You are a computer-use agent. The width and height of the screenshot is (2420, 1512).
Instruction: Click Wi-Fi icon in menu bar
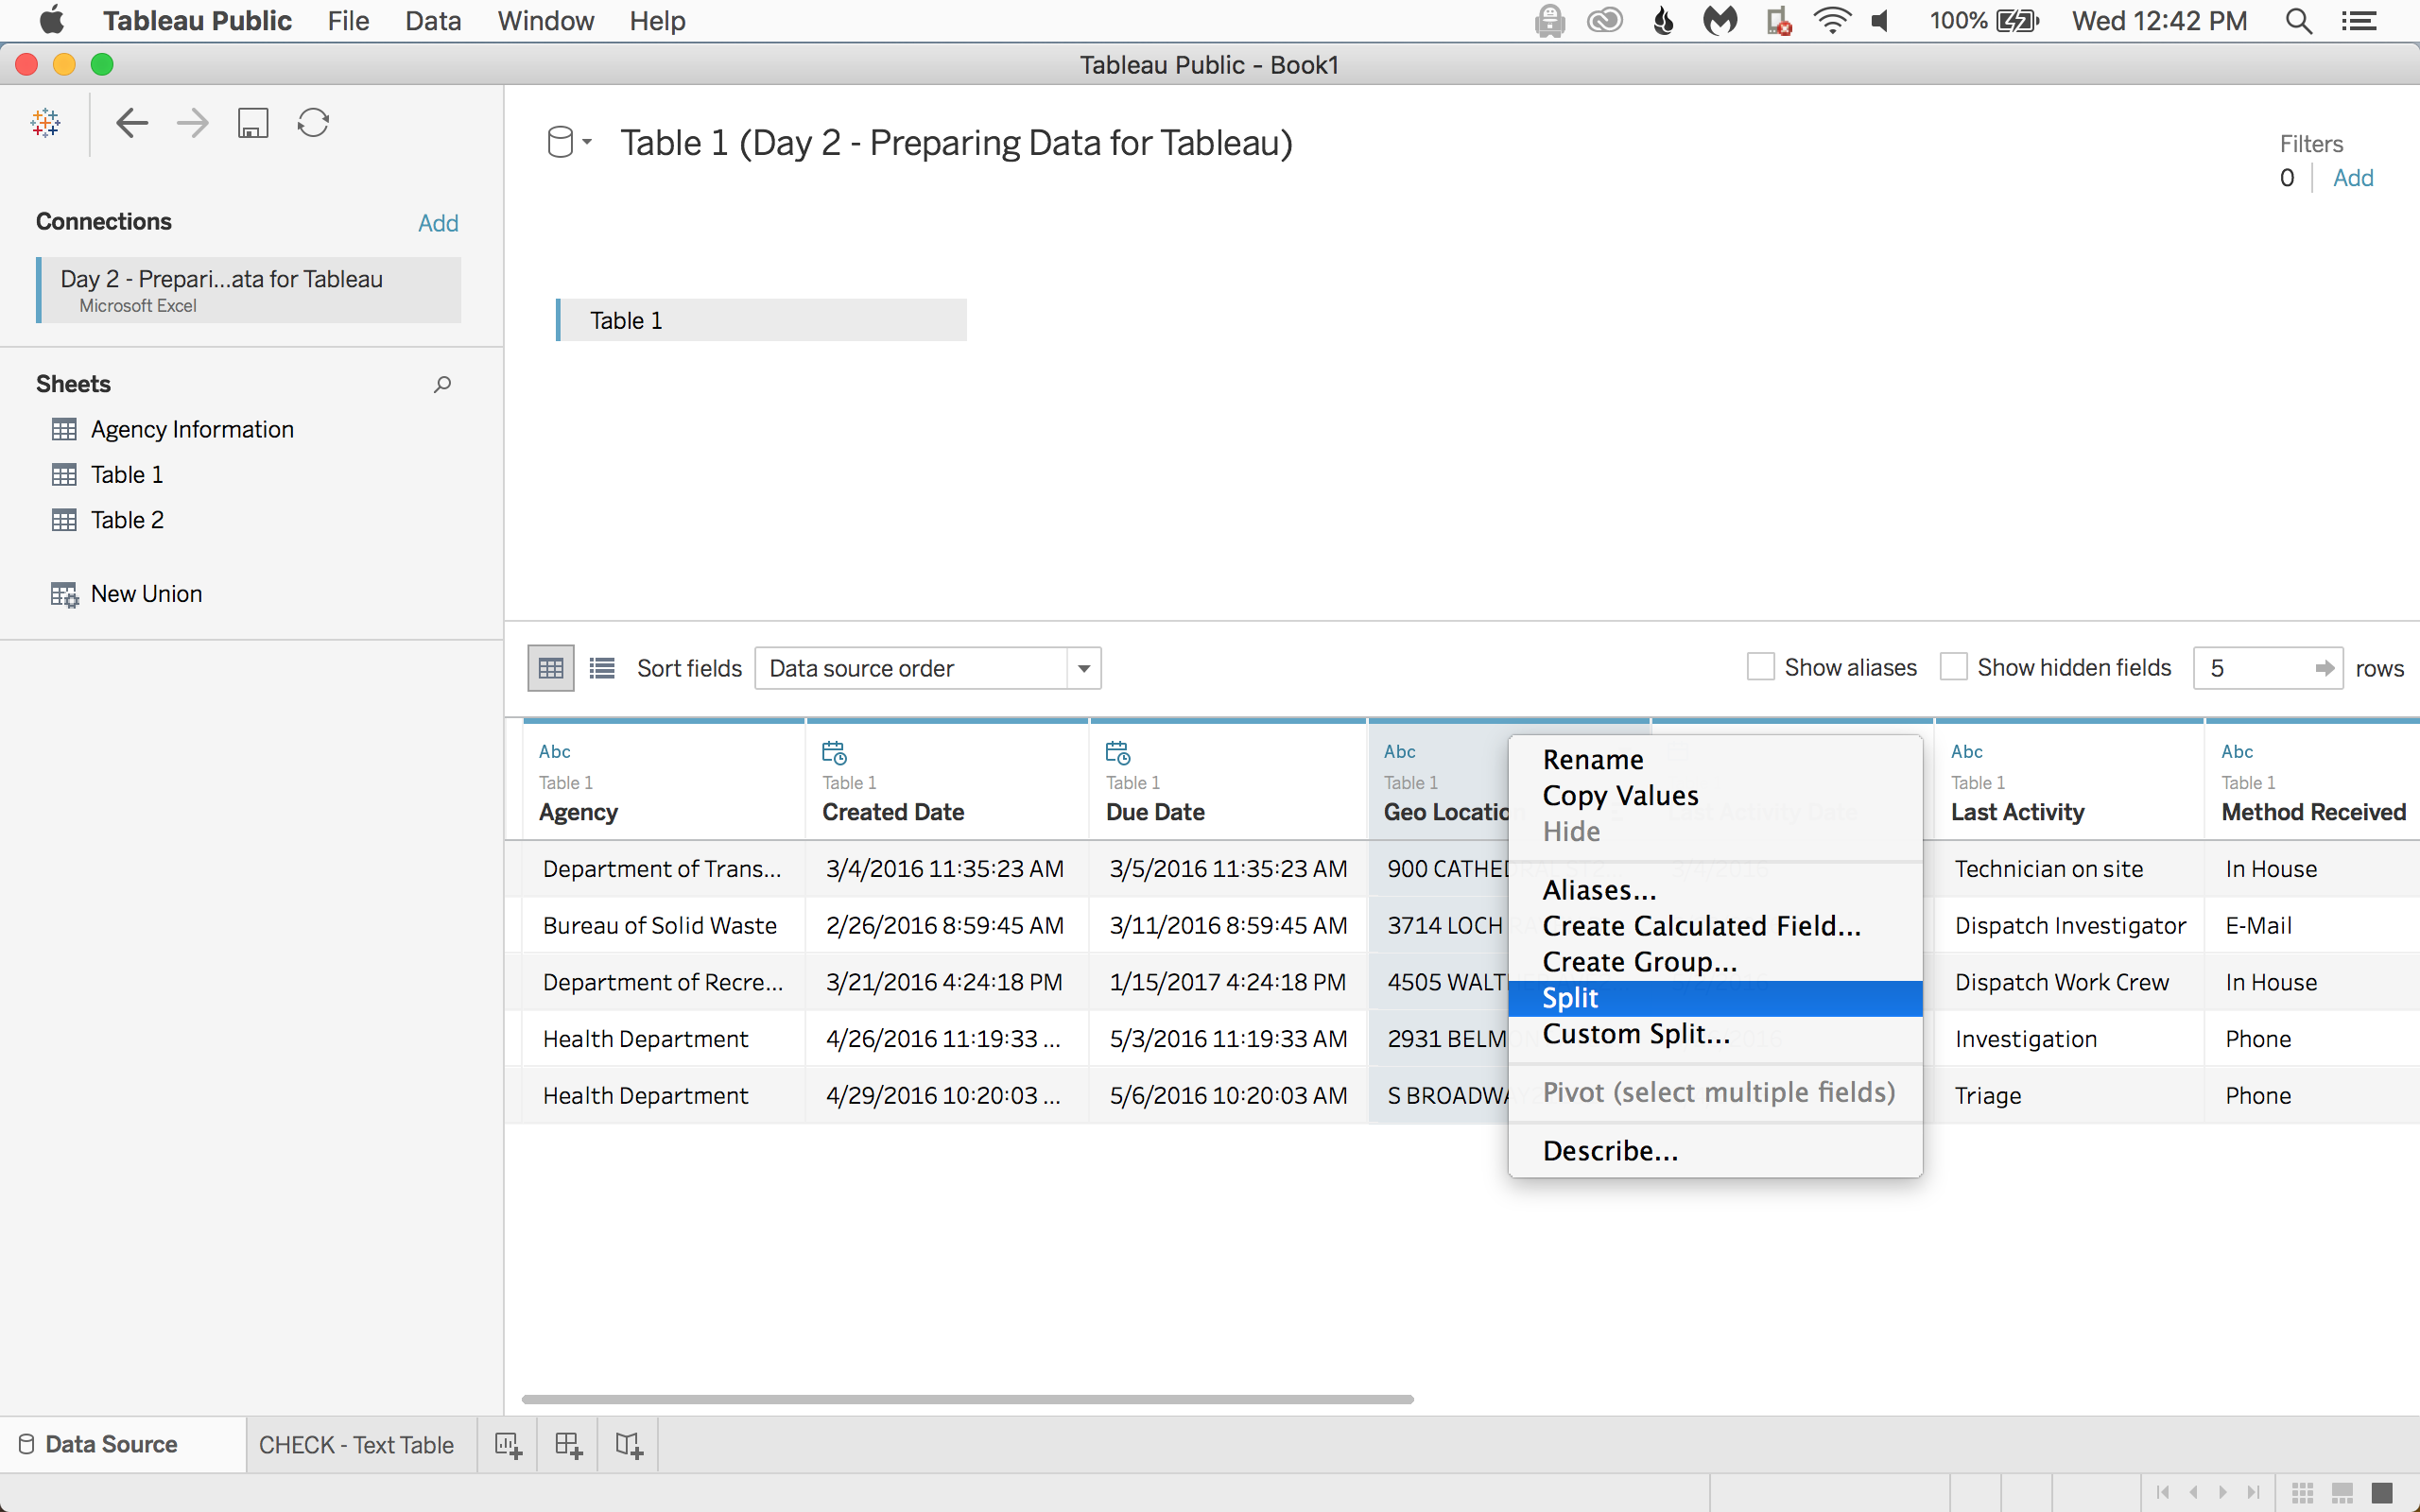click(x=1832, y=21)
